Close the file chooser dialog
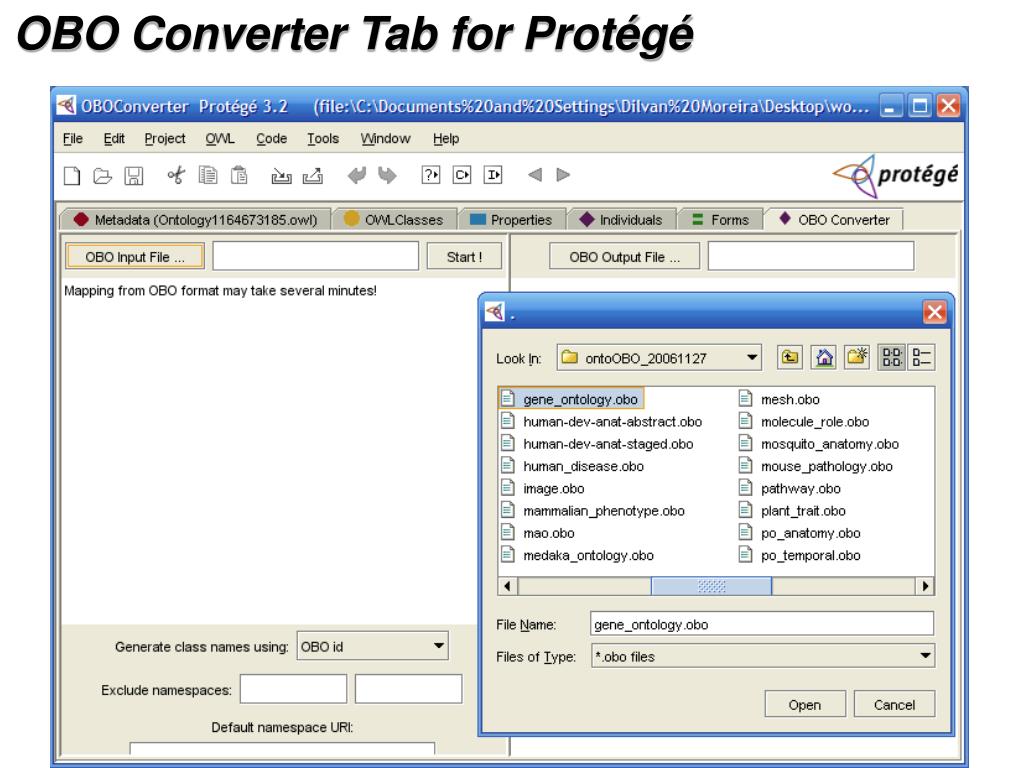Screen dimensions: 1024x768 tap(935, 312)
